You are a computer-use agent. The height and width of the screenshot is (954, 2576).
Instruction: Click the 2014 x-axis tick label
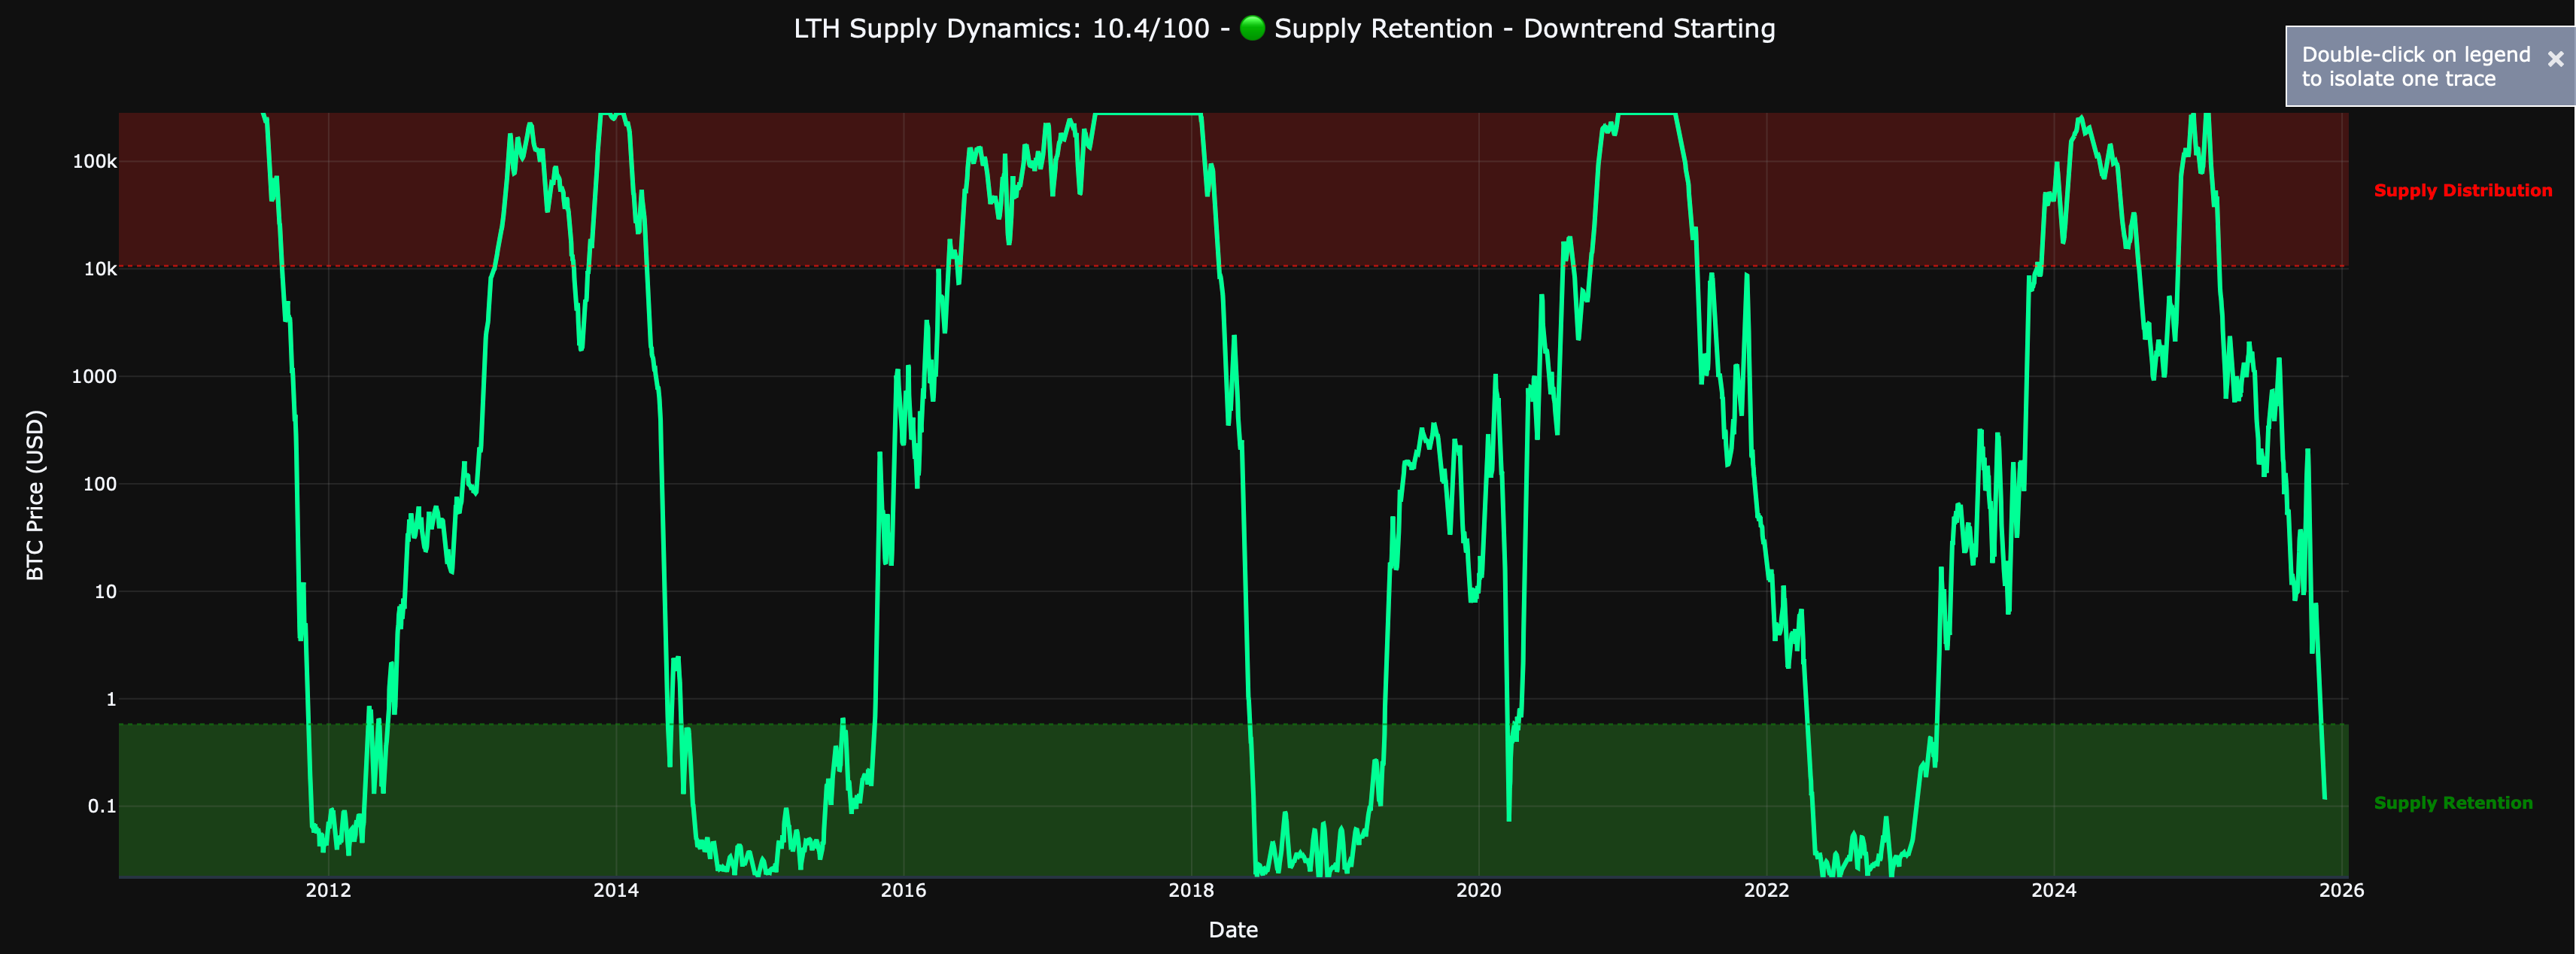616,890
